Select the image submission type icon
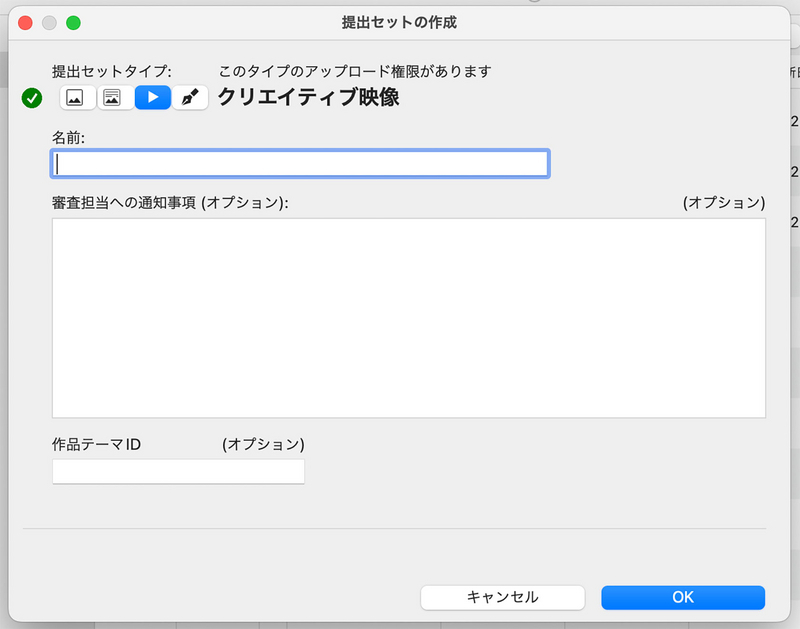Viewport: 800px width, 629px height. [x=78, y=97]
